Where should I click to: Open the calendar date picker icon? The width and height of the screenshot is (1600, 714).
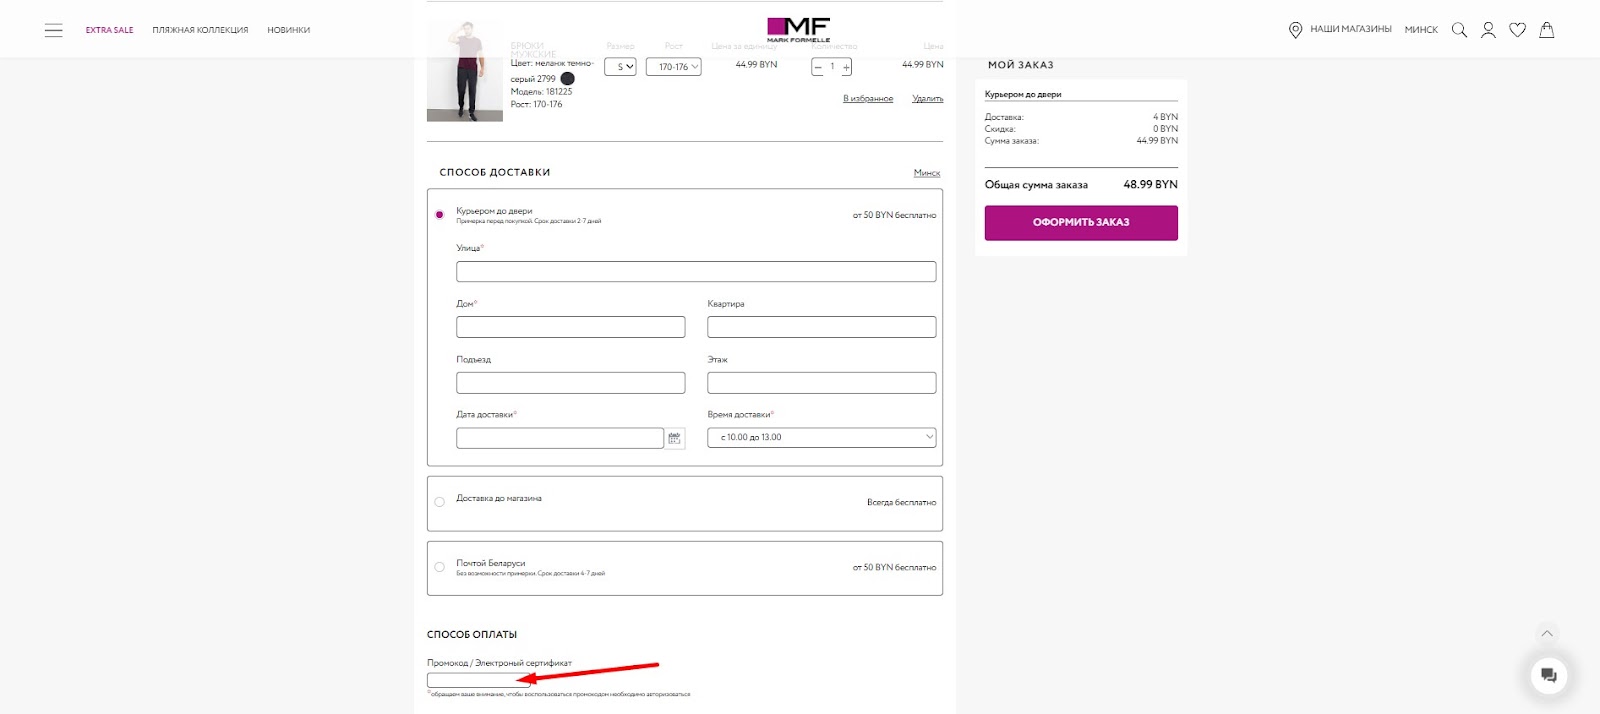[x=675, y=438]
